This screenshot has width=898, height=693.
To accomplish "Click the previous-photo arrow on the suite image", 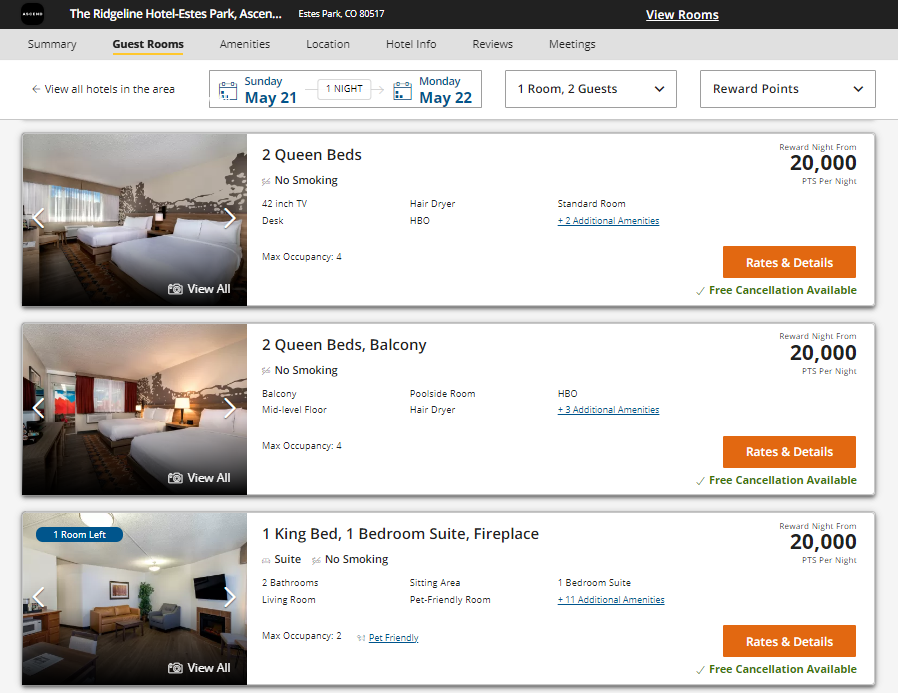I will click(38, 598).
